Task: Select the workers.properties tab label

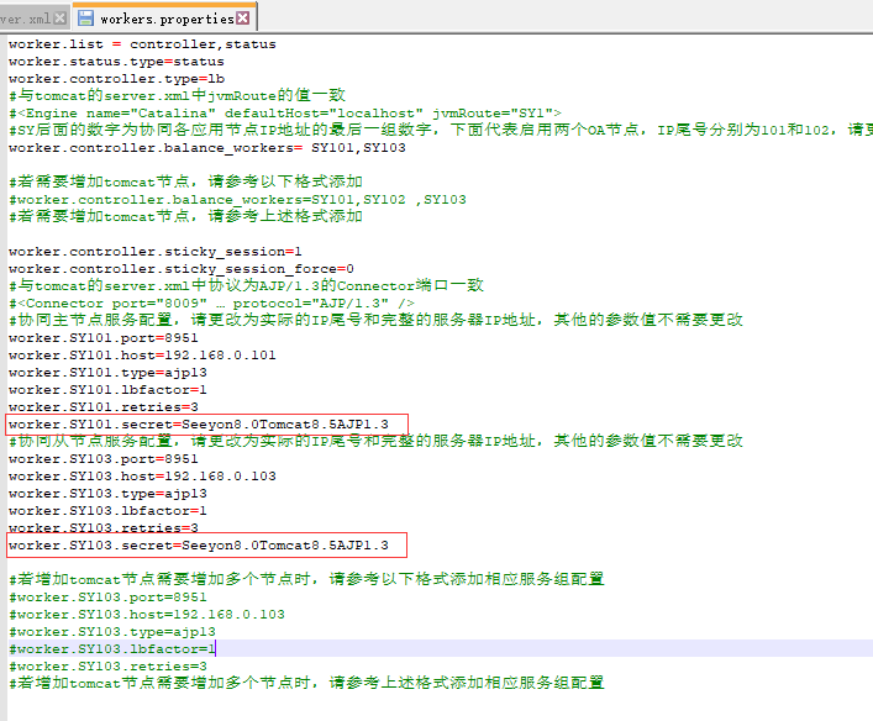Action: (x=166, y=18)
